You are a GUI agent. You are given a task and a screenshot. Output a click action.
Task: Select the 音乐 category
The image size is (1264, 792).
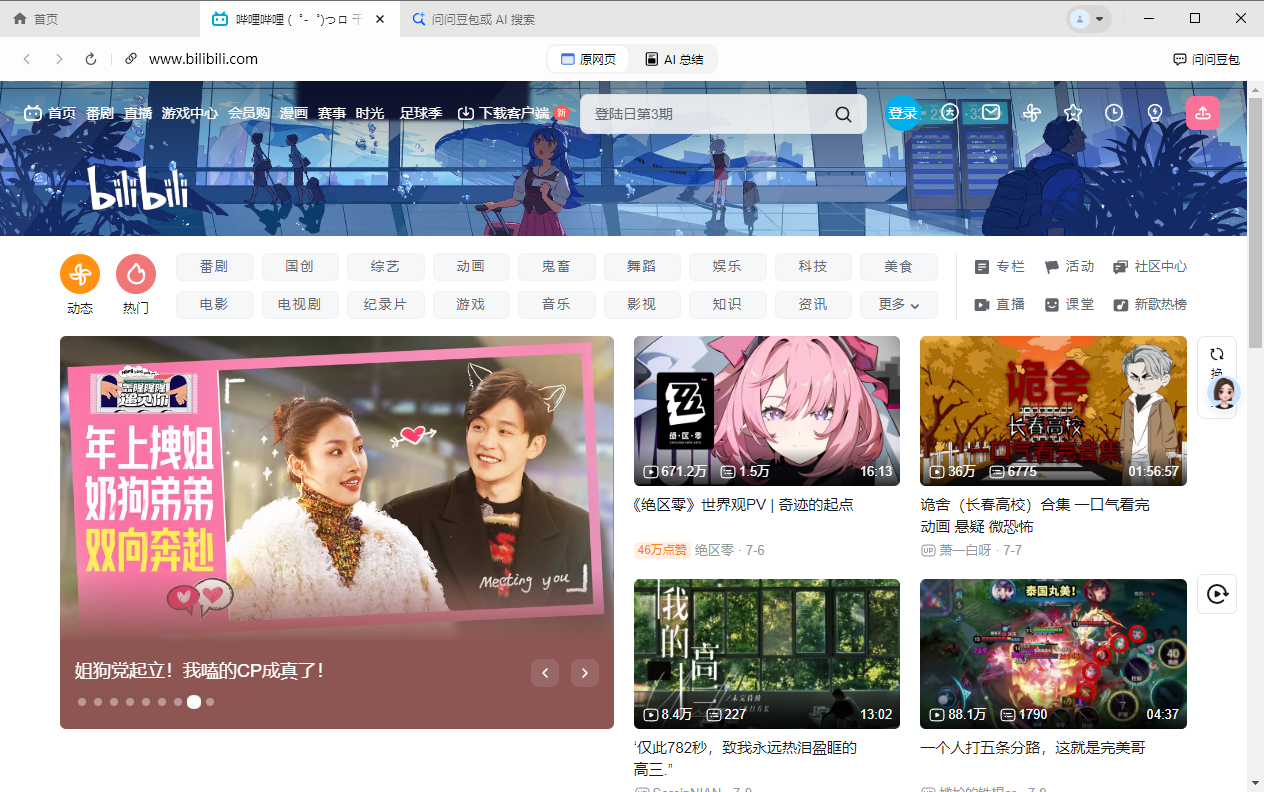(556, 304)
